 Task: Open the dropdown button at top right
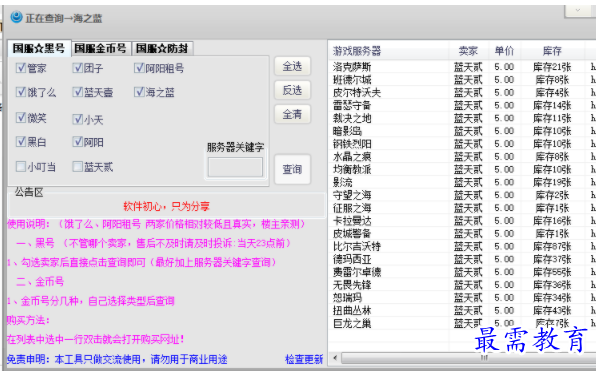click(x=578, y=10)
